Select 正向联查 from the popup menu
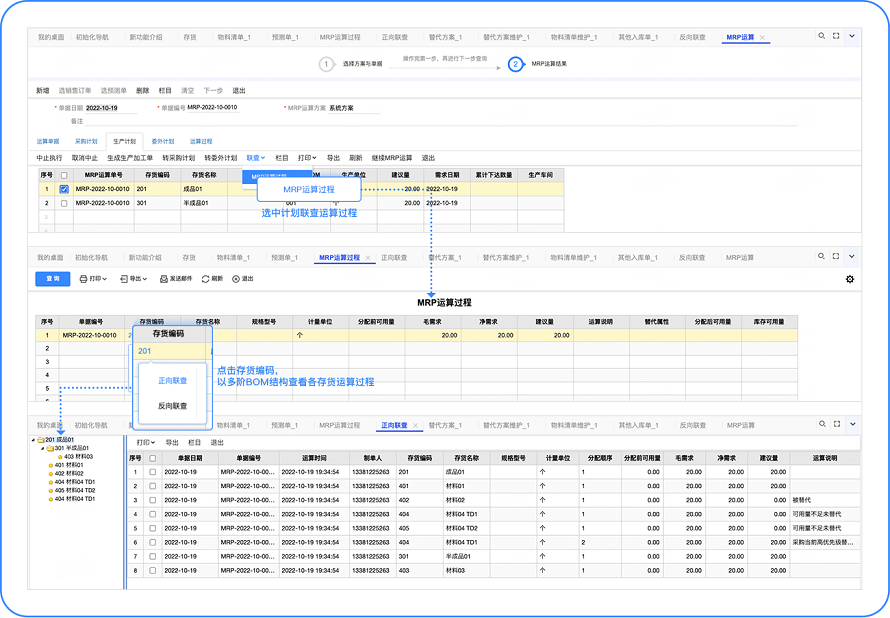The image size is (890, 618). [173, 380]
